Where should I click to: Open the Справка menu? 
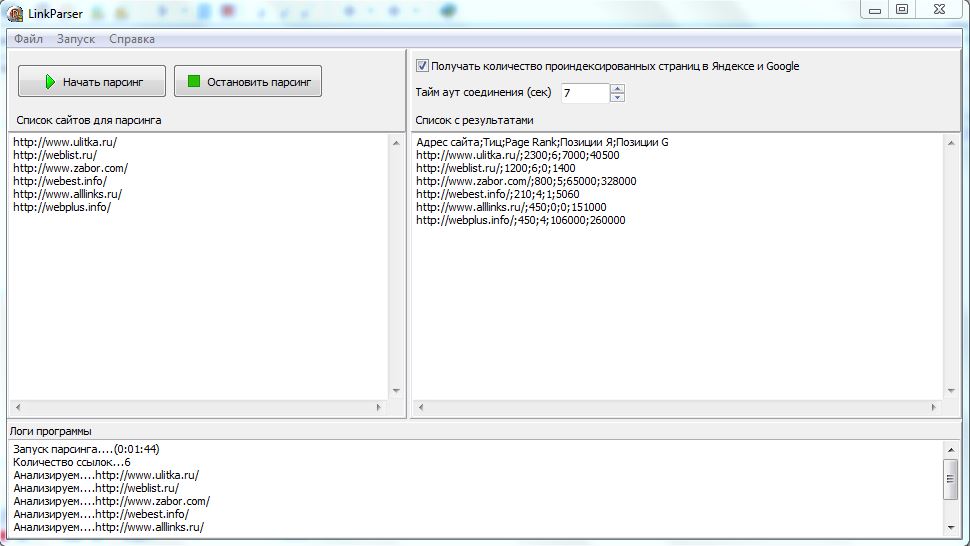pos(132,39)
